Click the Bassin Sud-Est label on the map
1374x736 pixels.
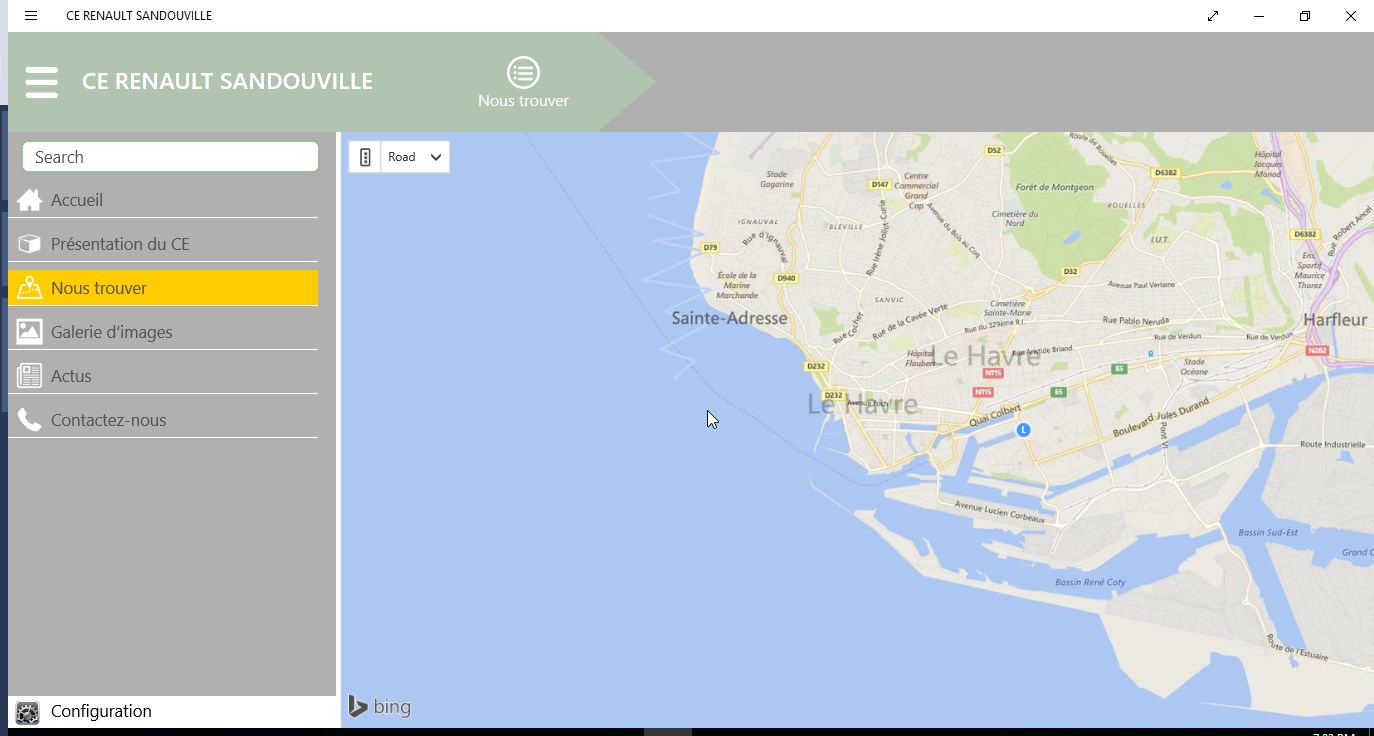click(x=1266, y=533)
